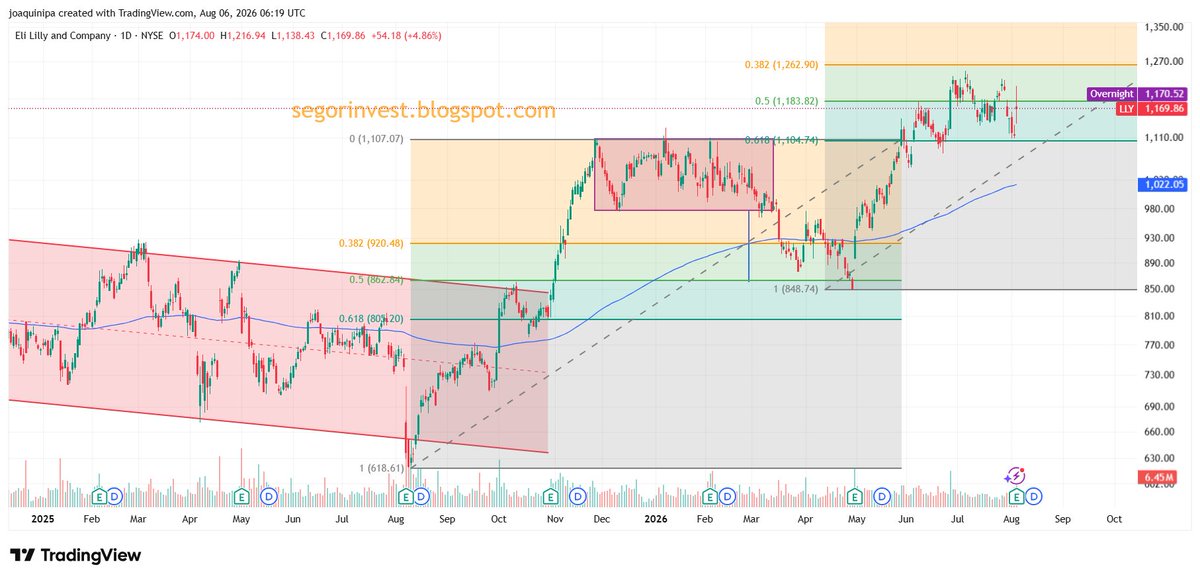Screen dimensions: 1200x580
Task: Open the August 2026 earnings E marker
Action: (x=1017, y=496)
